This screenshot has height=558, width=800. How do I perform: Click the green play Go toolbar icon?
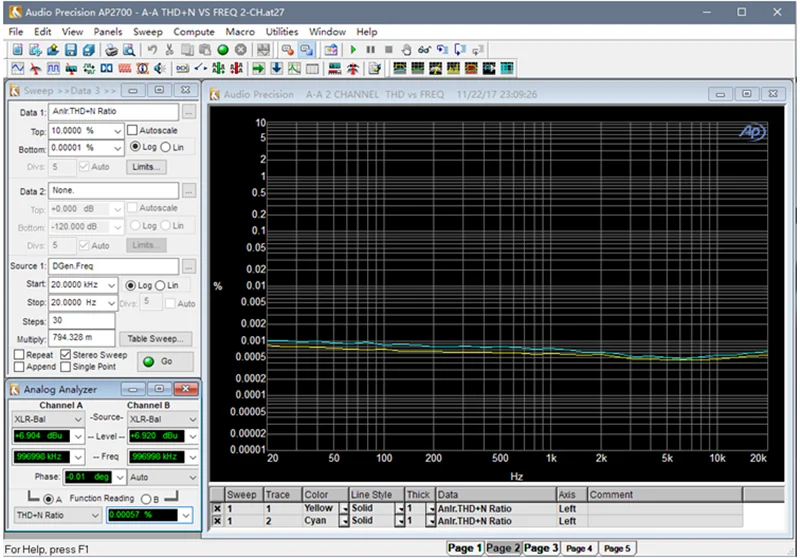[353, 49]
